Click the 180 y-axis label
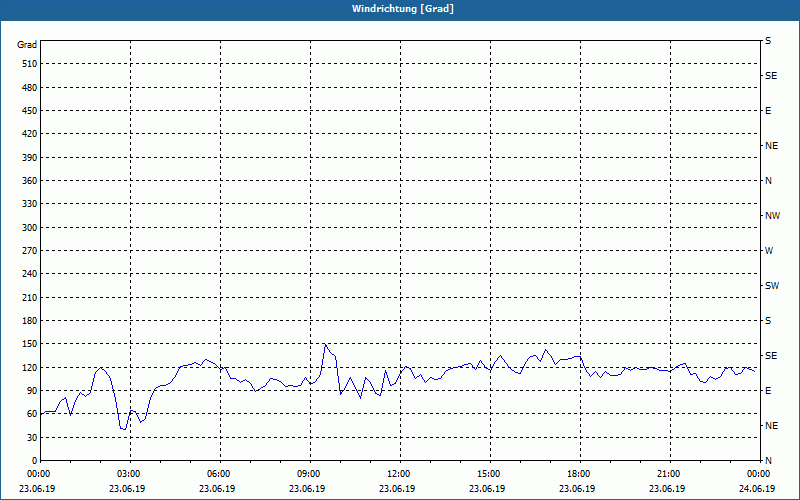800x500 pixels. [x=30, y=320]
